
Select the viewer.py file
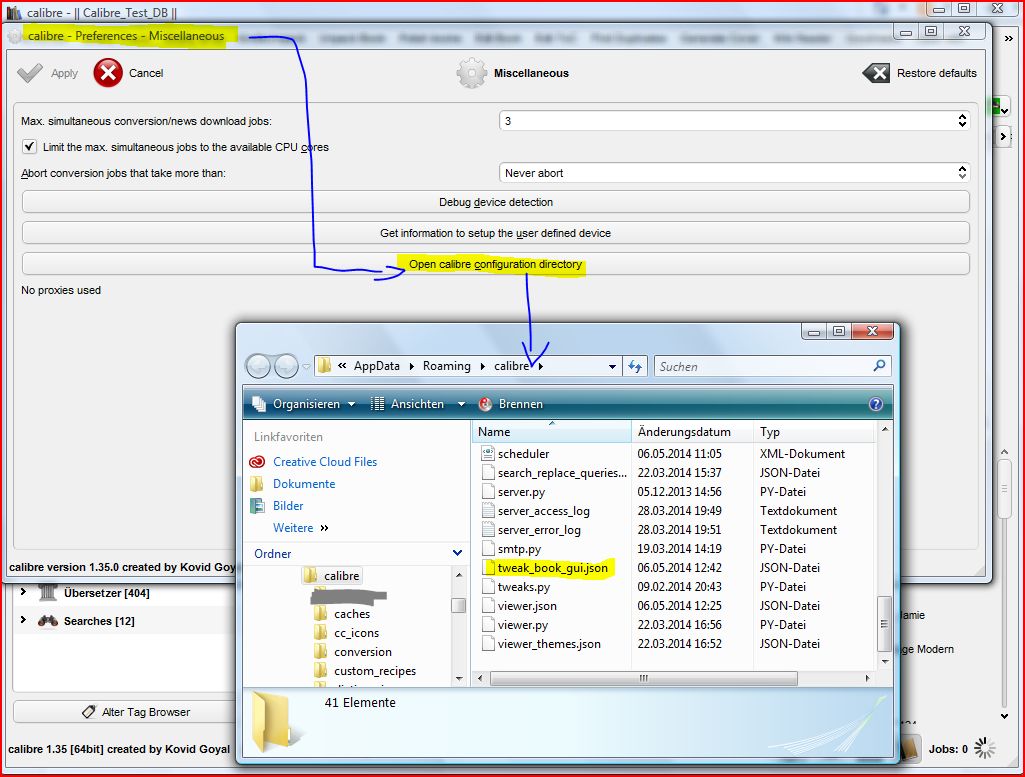click(523, 625)
